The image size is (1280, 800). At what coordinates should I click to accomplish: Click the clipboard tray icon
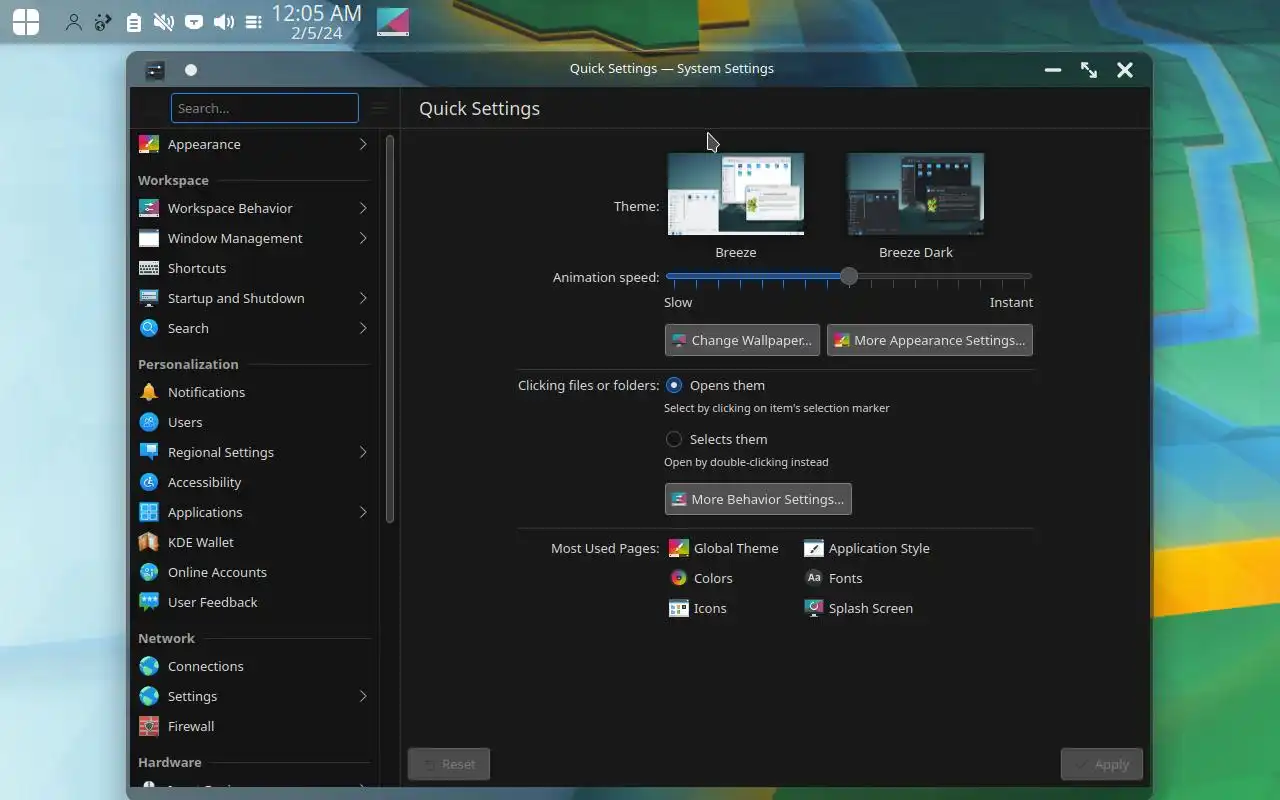pyautogui.click(x=133, y=21)
